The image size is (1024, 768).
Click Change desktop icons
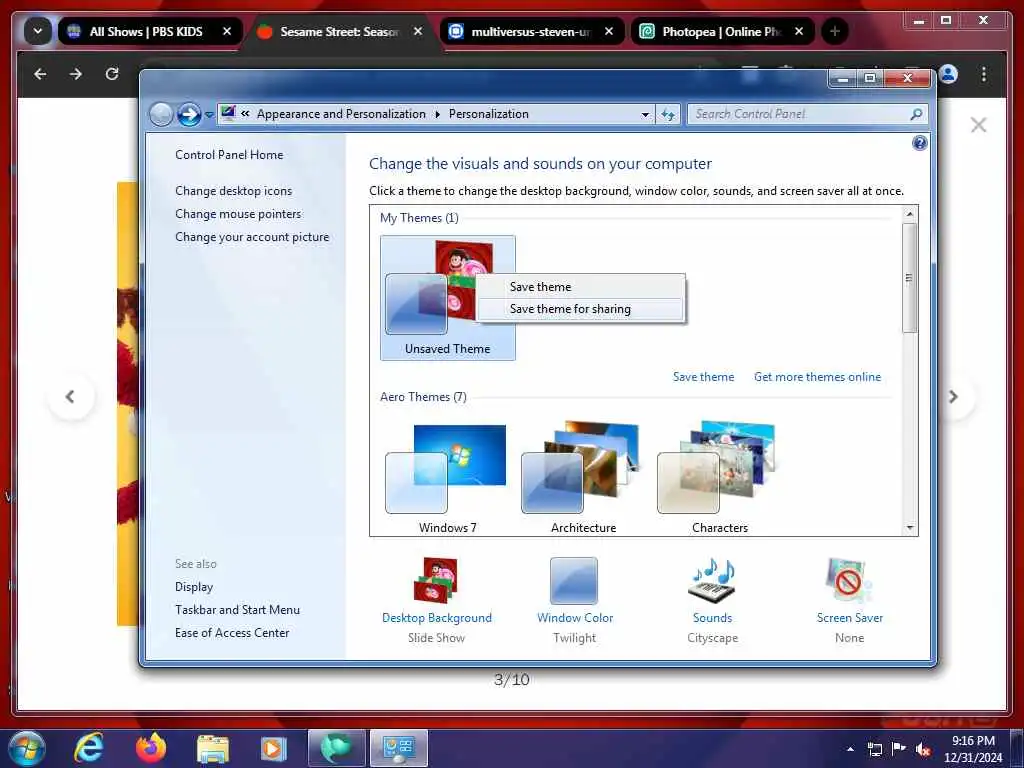233,191
